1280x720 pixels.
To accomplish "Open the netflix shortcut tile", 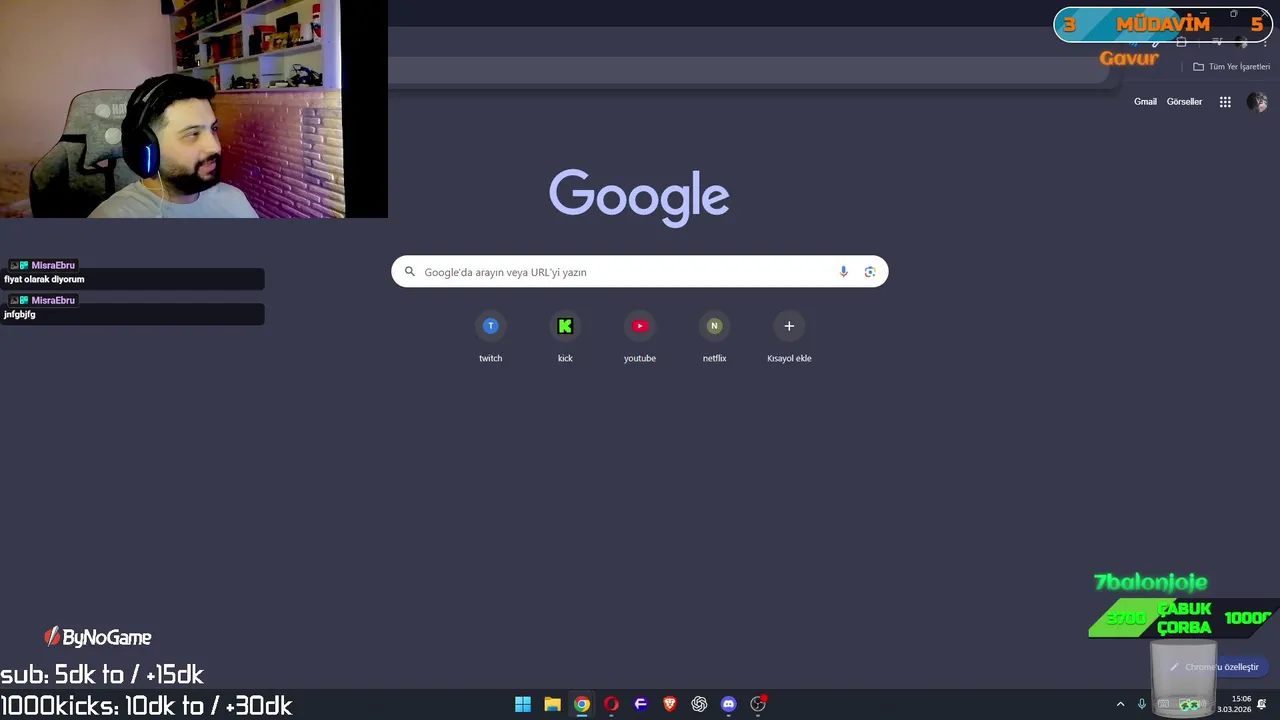I will coord(714,337).
